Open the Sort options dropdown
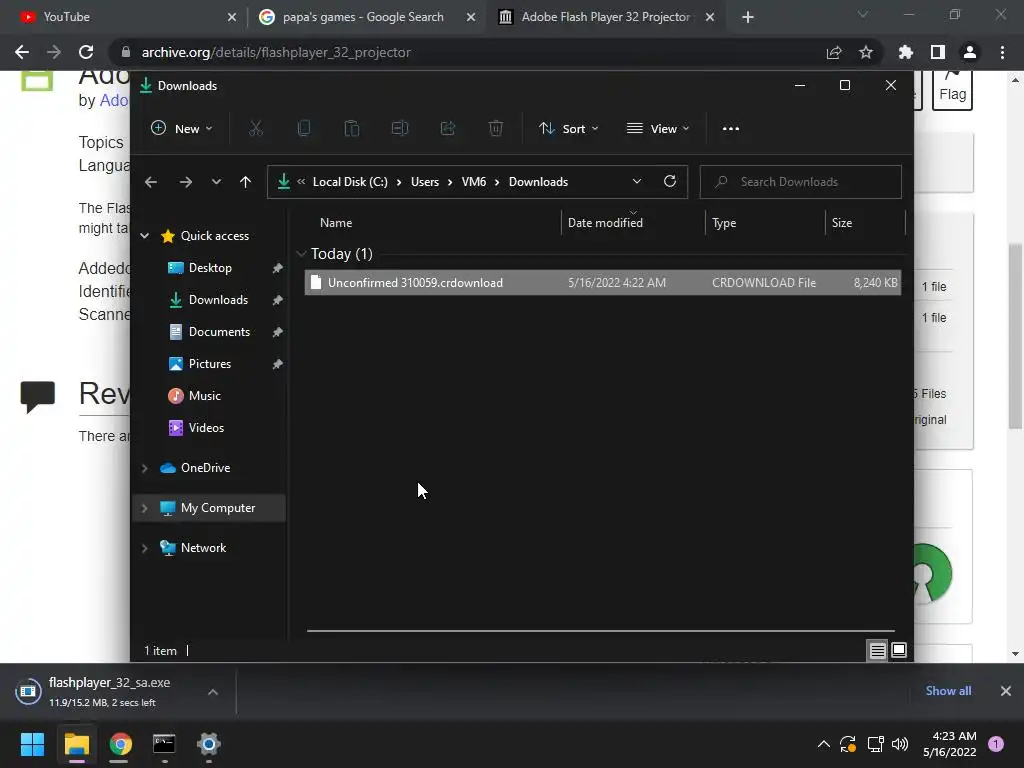1024x768 pixels. 568,129
